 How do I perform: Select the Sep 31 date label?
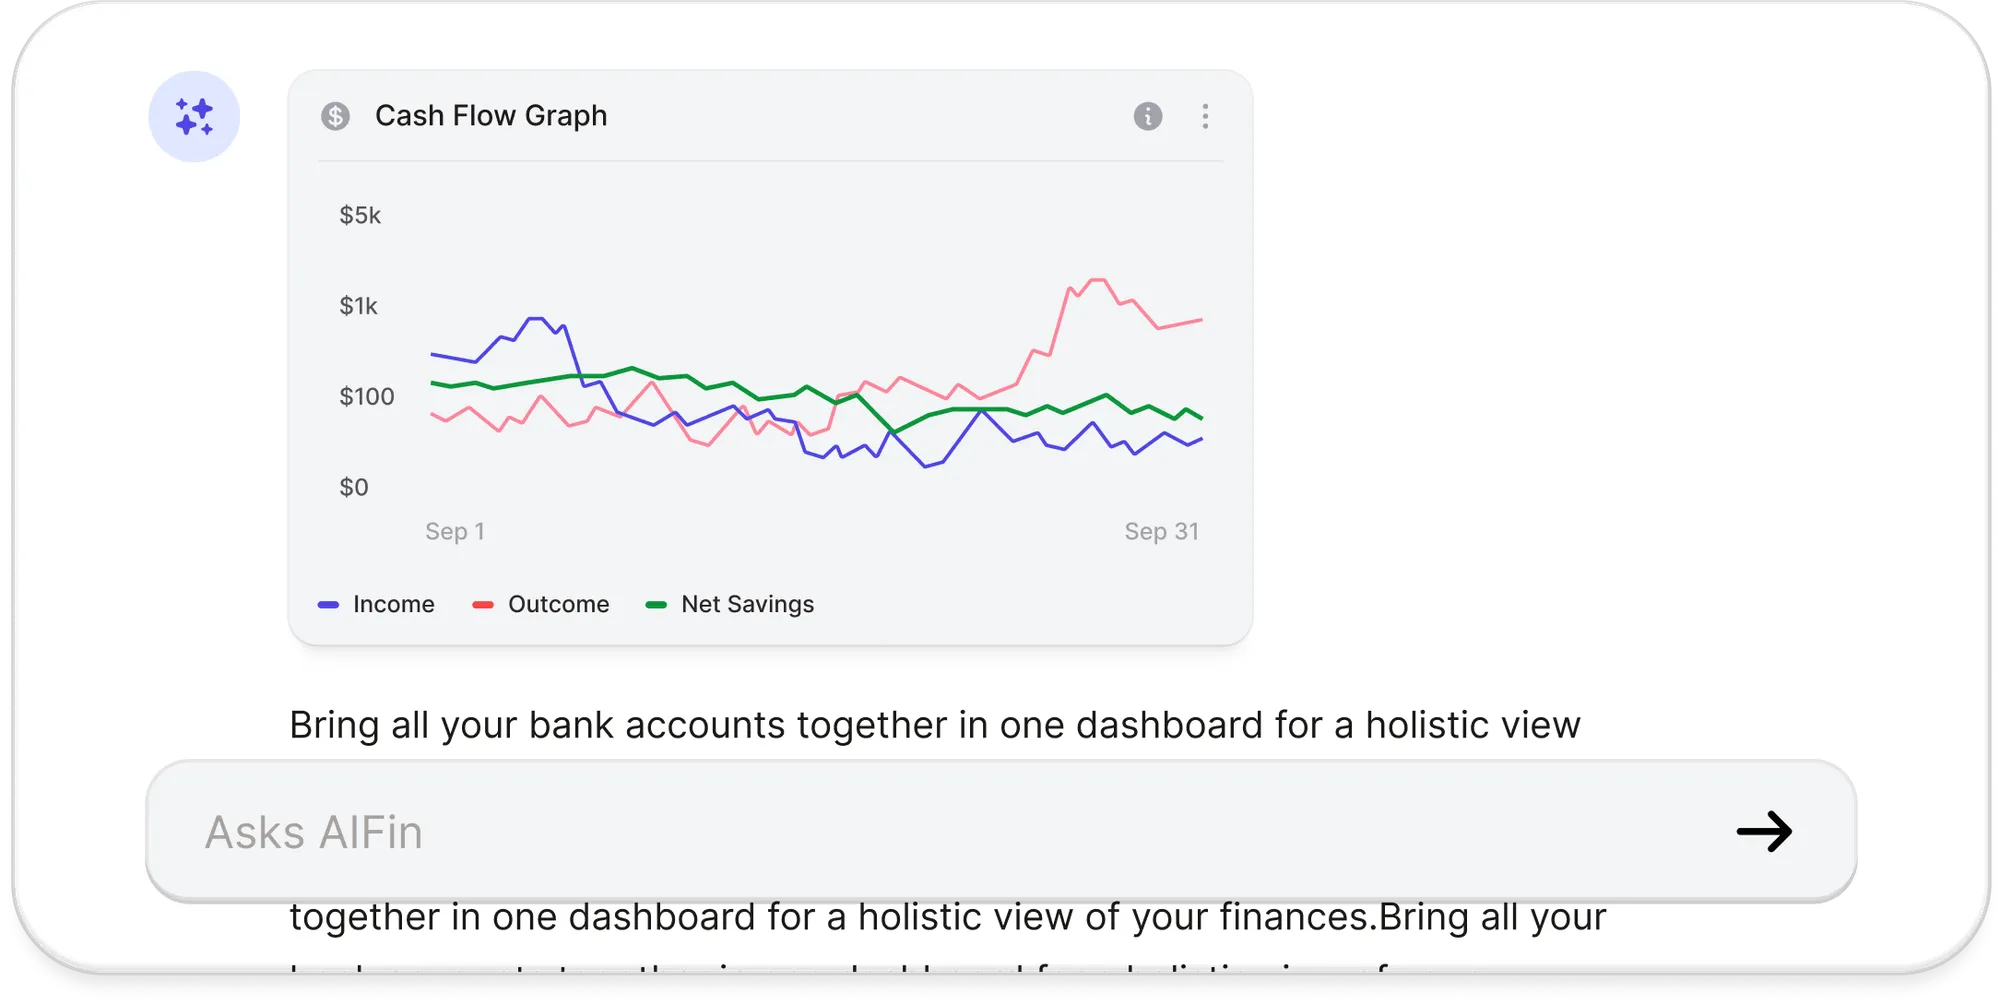point(1161,531)
